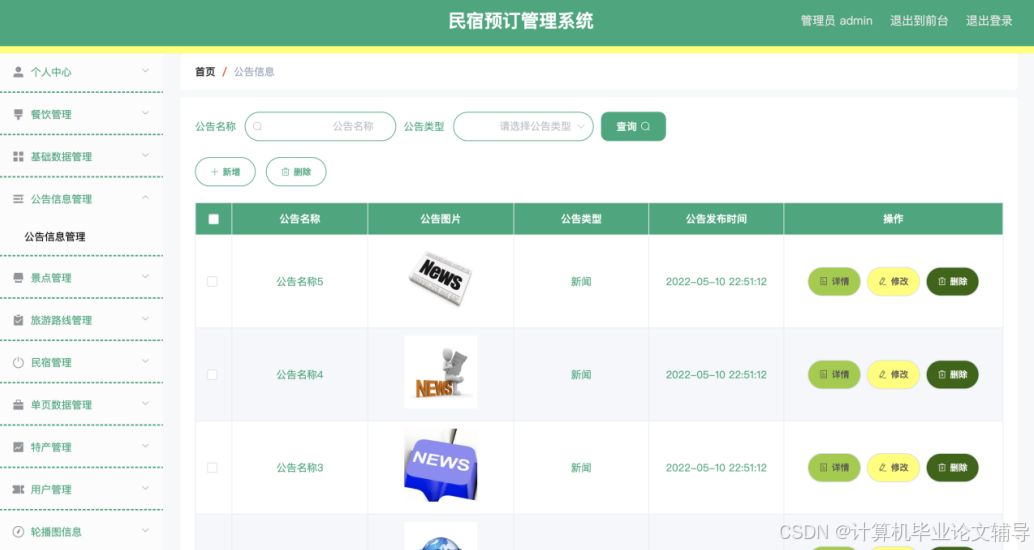The height and width of the screenshot is (550, 1034).
Task: Open the 轮播图信息 menu label
Action: (56, 532)
